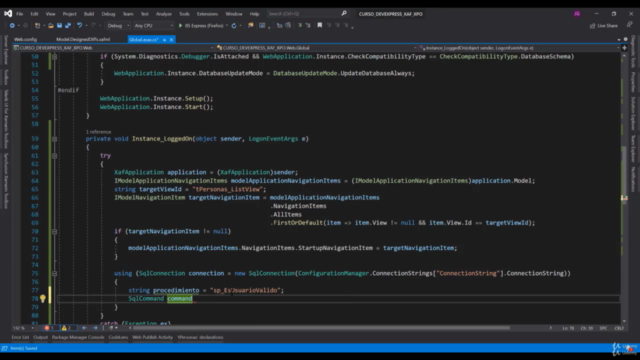Click the New Project toolbar icon

click(38, 25)
